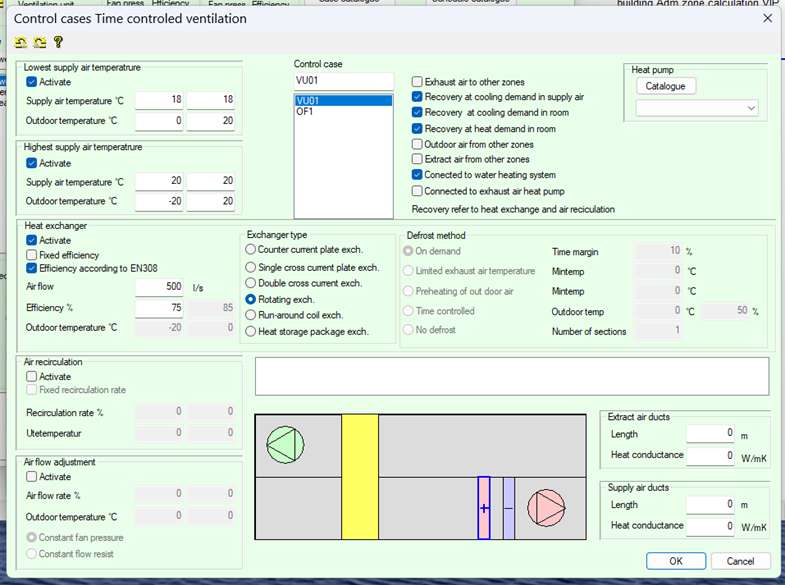The height and width of the screenshot is (585, 785).
Task: Click the pink supply fan symbol
Action: point(546,507)
